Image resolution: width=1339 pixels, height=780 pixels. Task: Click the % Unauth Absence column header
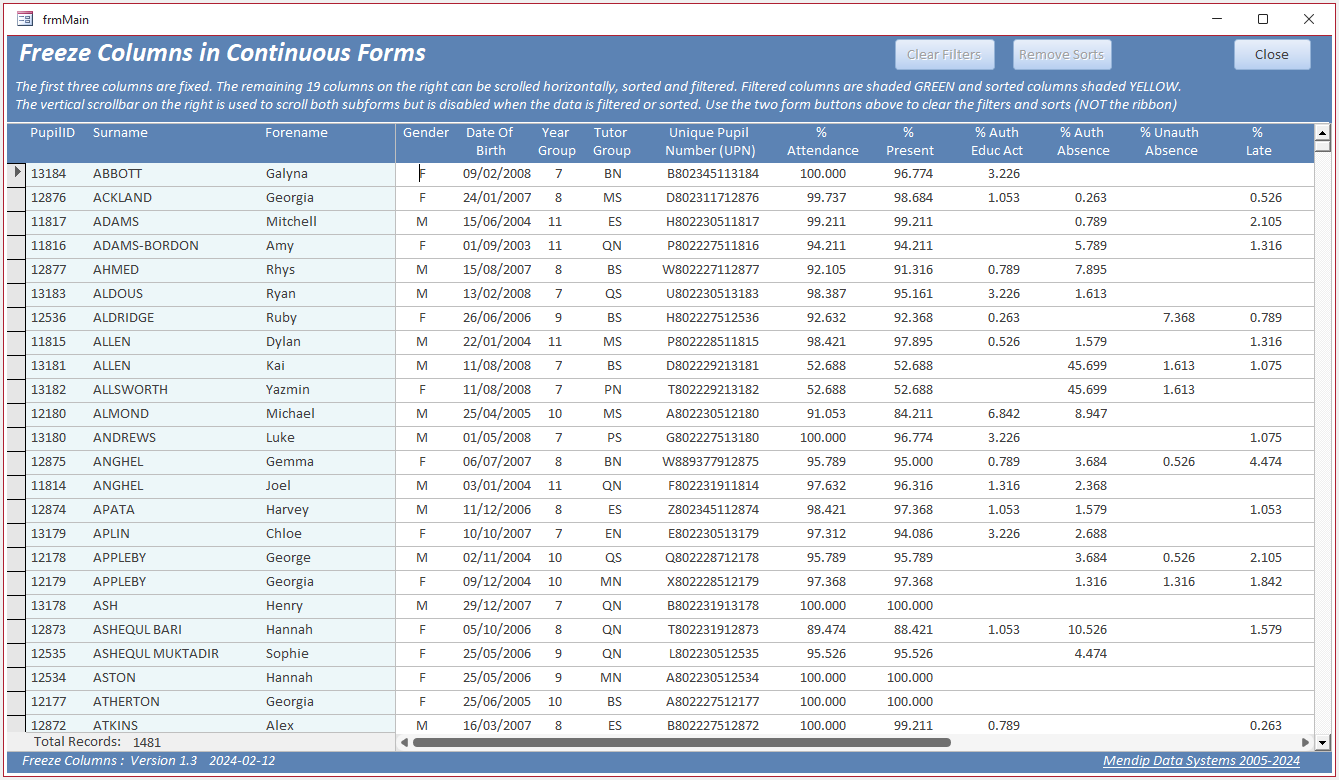coord(1170,141)
